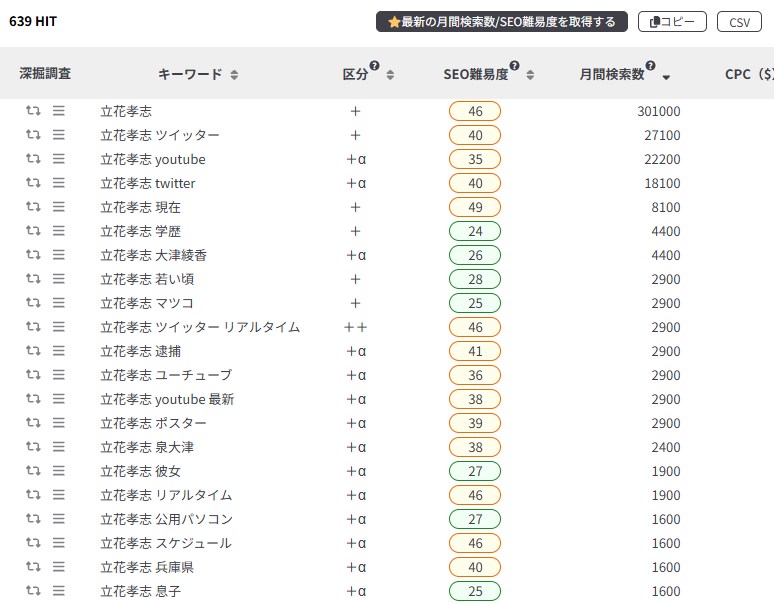Export results with CSV button
This screenshot has height=604, width=774.
(739, 22)
